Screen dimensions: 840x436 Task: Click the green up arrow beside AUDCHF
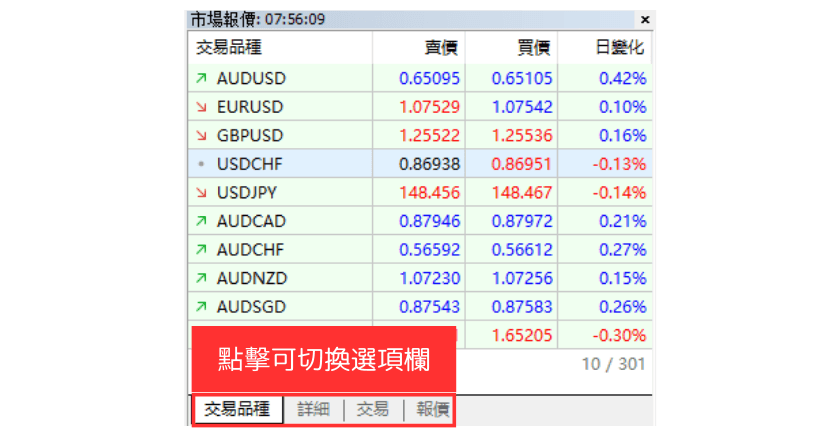click(x=201, y=250)
